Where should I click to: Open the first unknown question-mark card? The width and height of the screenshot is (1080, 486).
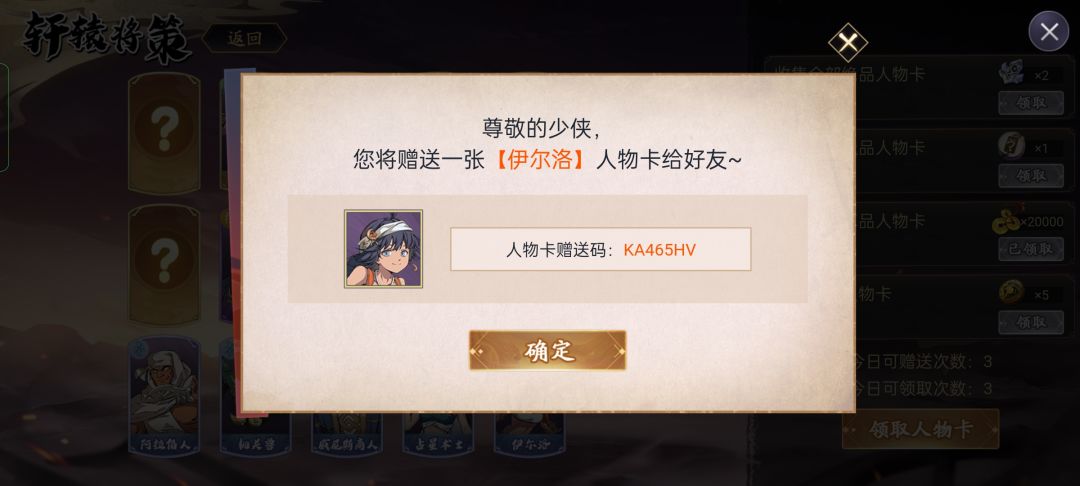click(x=164, y=131)
